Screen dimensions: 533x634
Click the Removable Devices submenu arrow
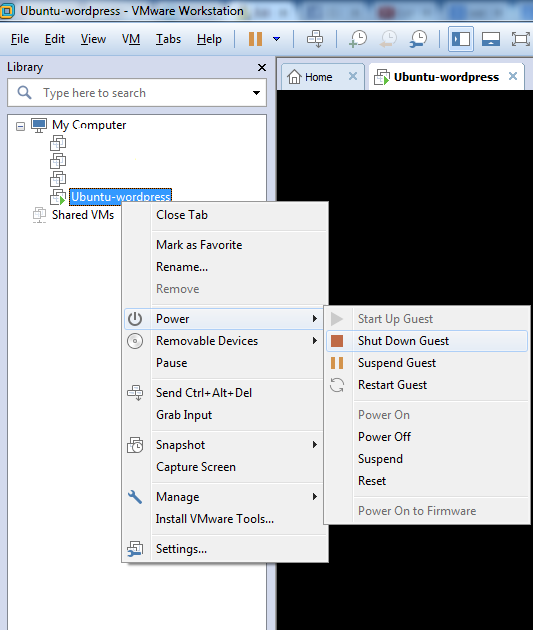315,341
